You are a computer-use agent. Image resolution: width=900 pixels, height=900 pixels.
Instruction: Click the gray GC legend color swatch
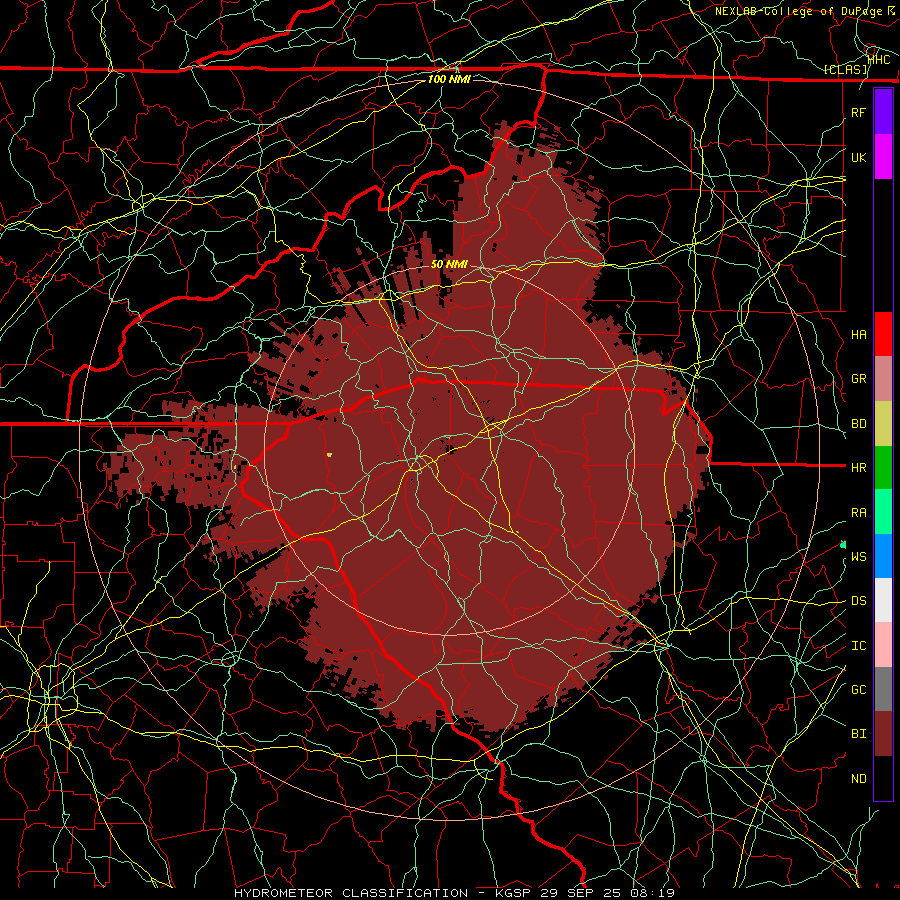pyautogui.click(x=883, y=689)
